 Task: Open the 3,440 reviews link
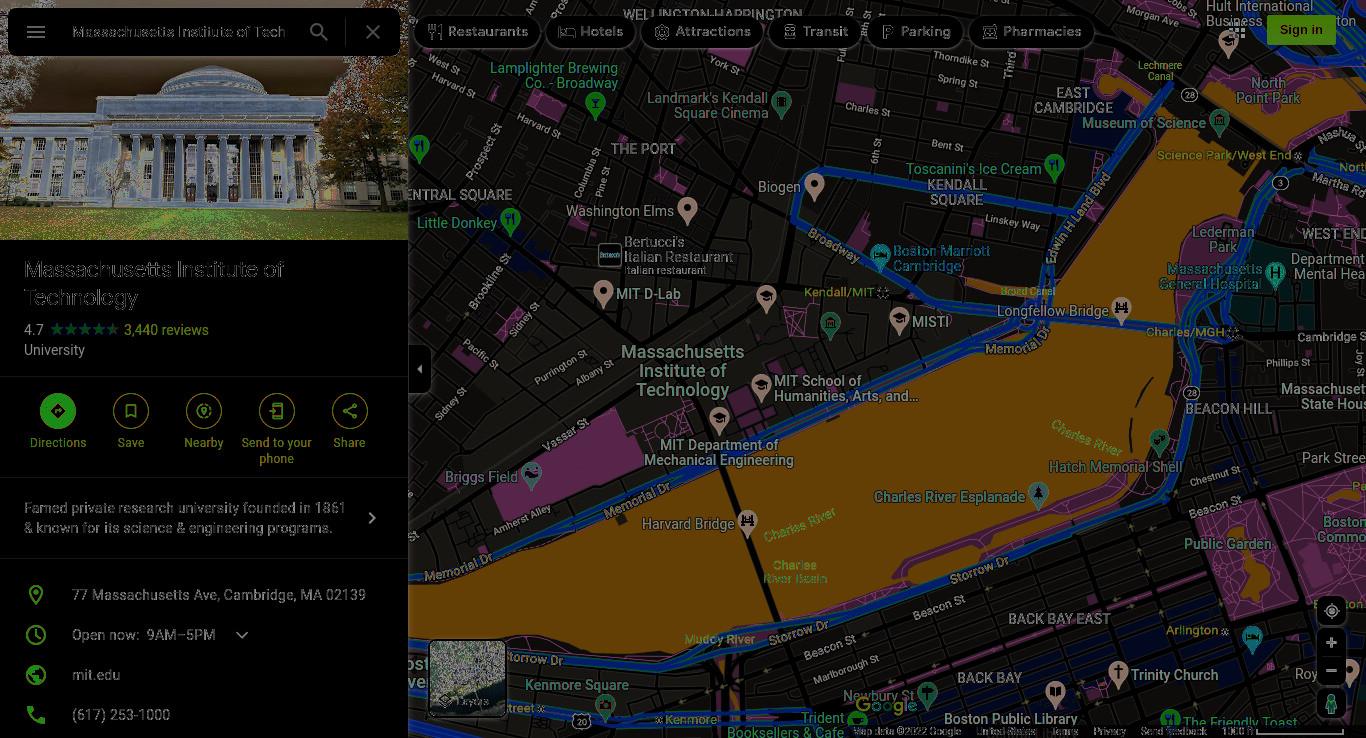(166, 330)
